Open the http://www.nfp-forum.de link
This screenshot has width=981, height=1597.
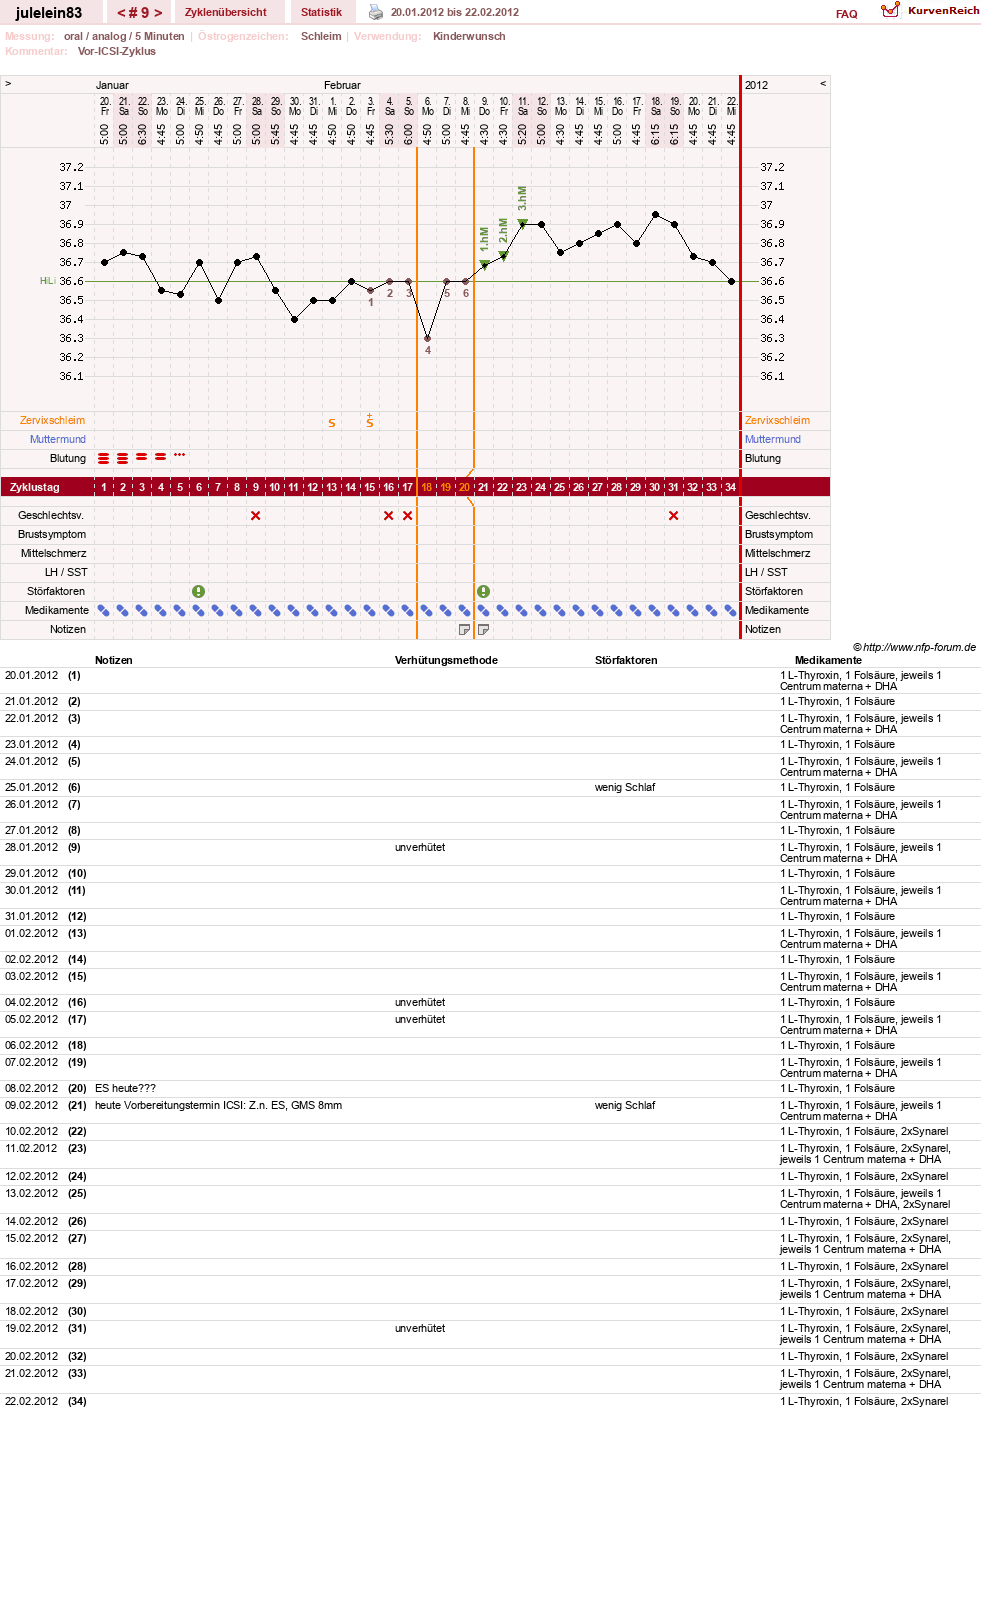point(920,647)
